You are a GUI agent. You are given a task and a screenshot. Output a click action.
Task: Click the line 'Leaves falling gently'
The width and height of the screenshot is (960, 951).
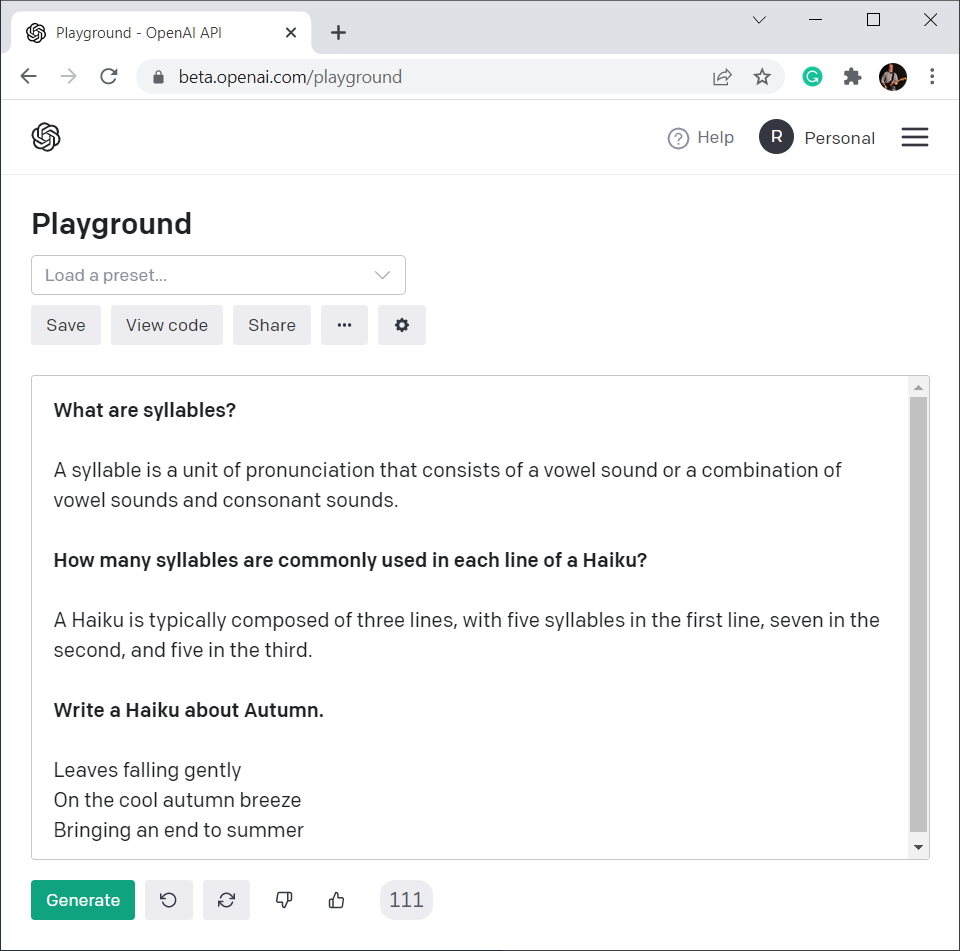tap(148, 770)
